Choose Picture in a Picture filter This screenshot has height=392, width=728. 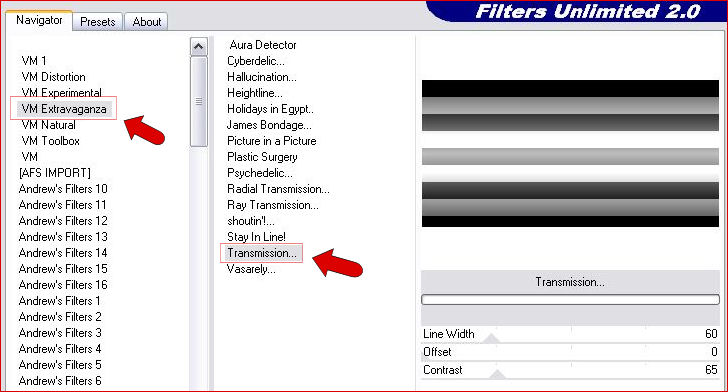coord(272,141)
